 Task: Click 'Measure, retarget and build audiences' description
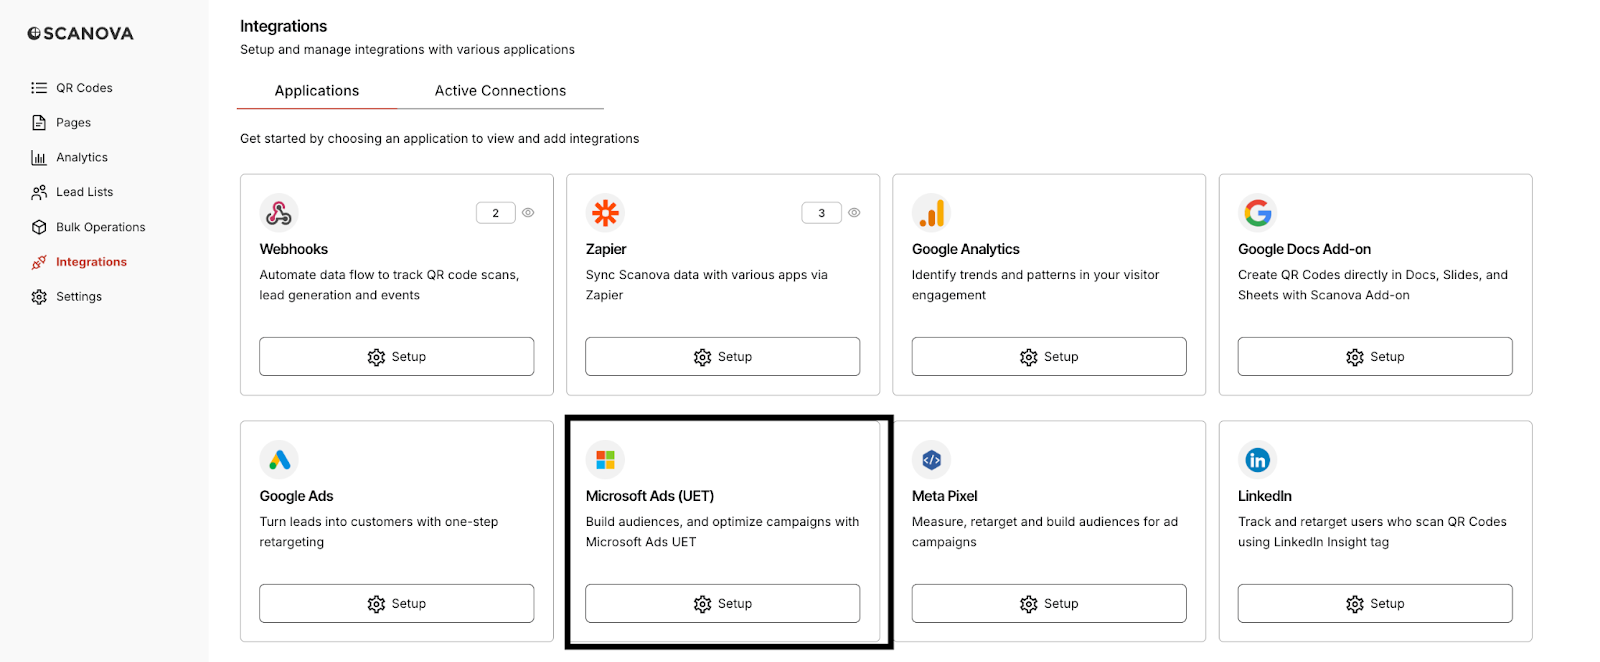pyautogui.click(x=1045, y=532)
